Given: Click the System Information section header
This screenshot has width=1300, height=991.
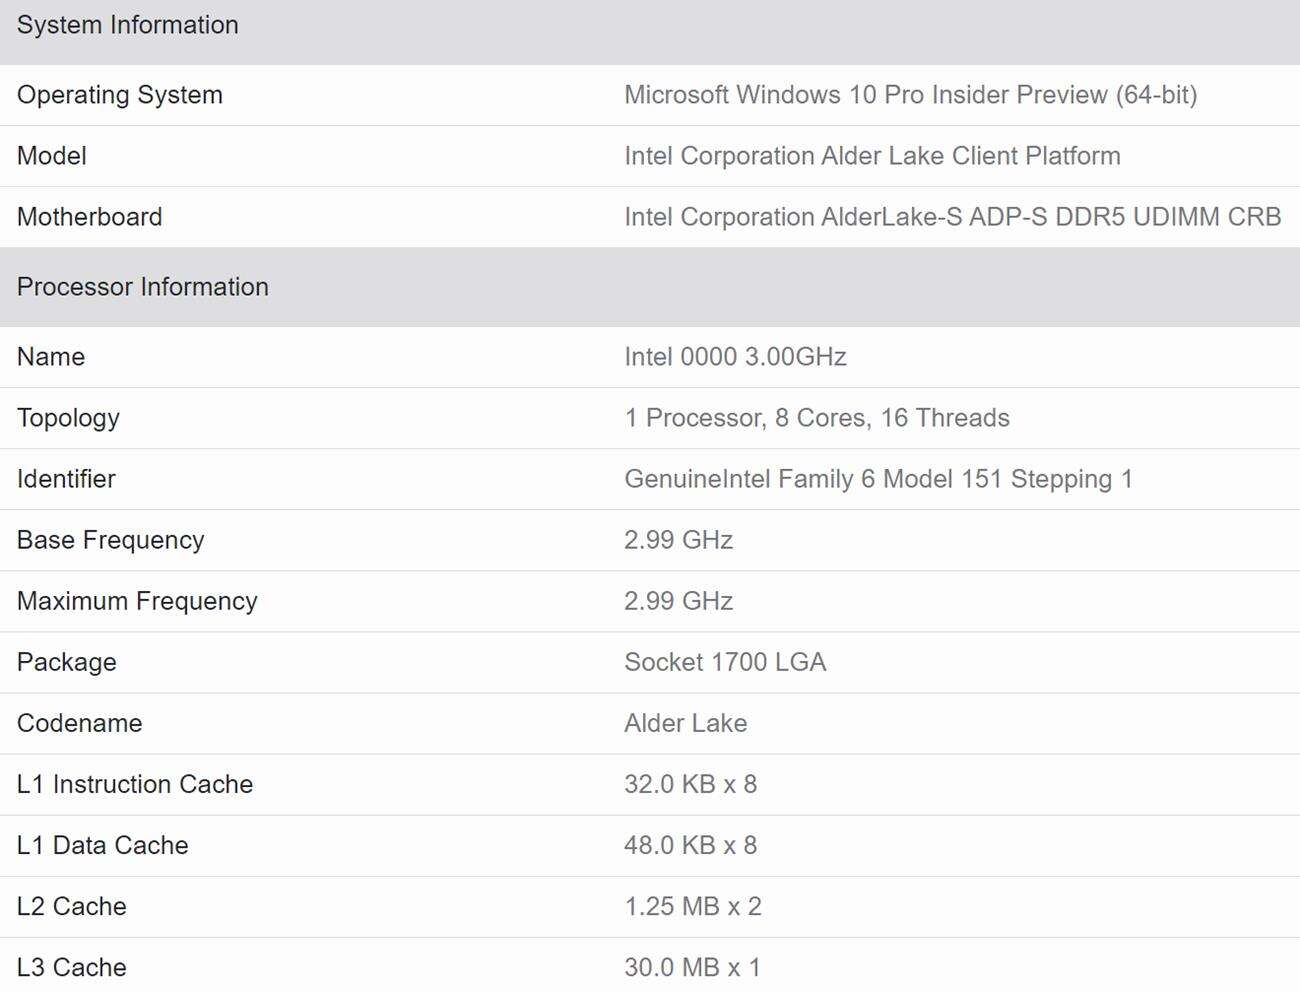Looking at the screenshot, I should click(x=127, y=25).
